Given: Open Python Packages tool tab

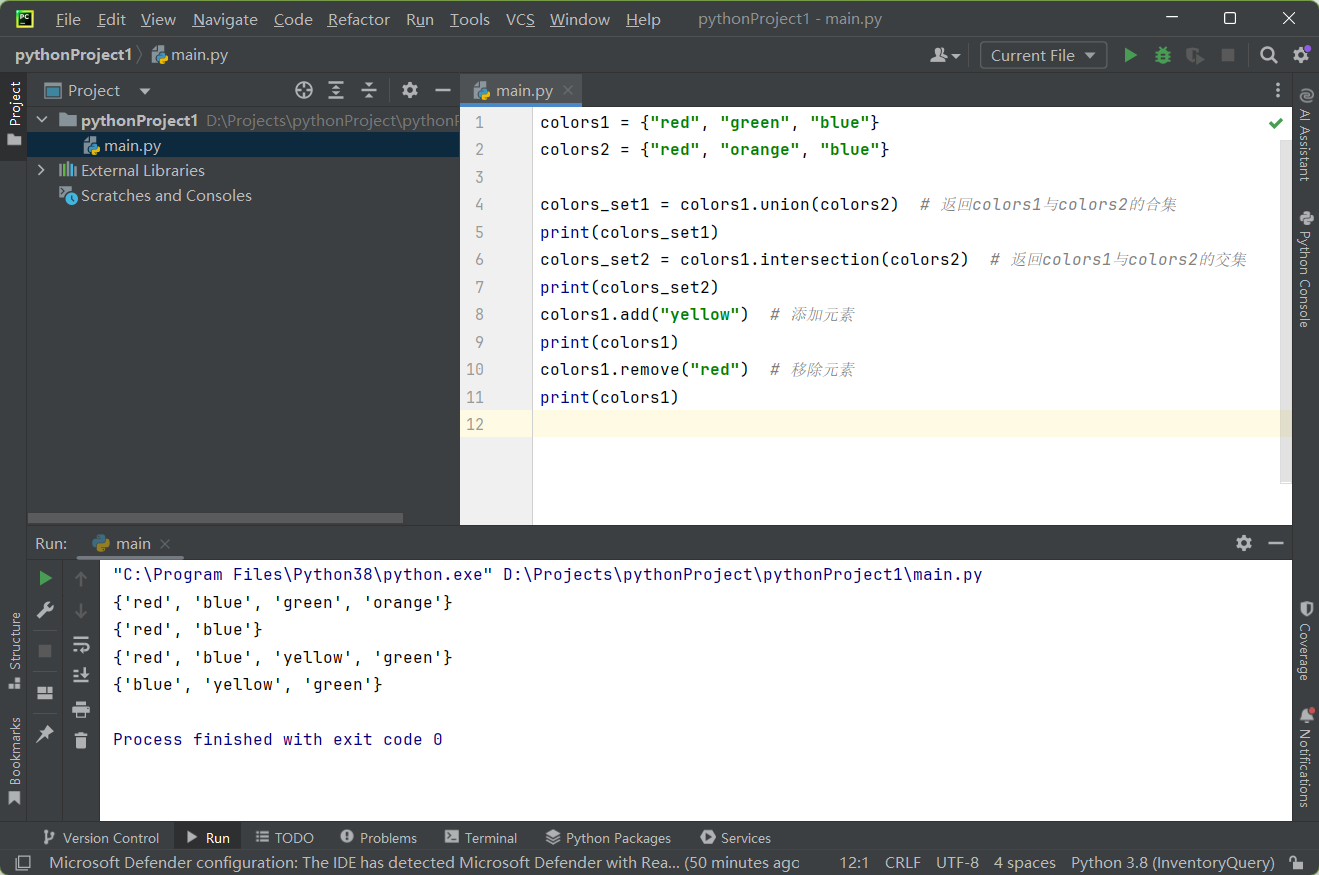Looking at the screenshot, I should [x=608, y=838].
